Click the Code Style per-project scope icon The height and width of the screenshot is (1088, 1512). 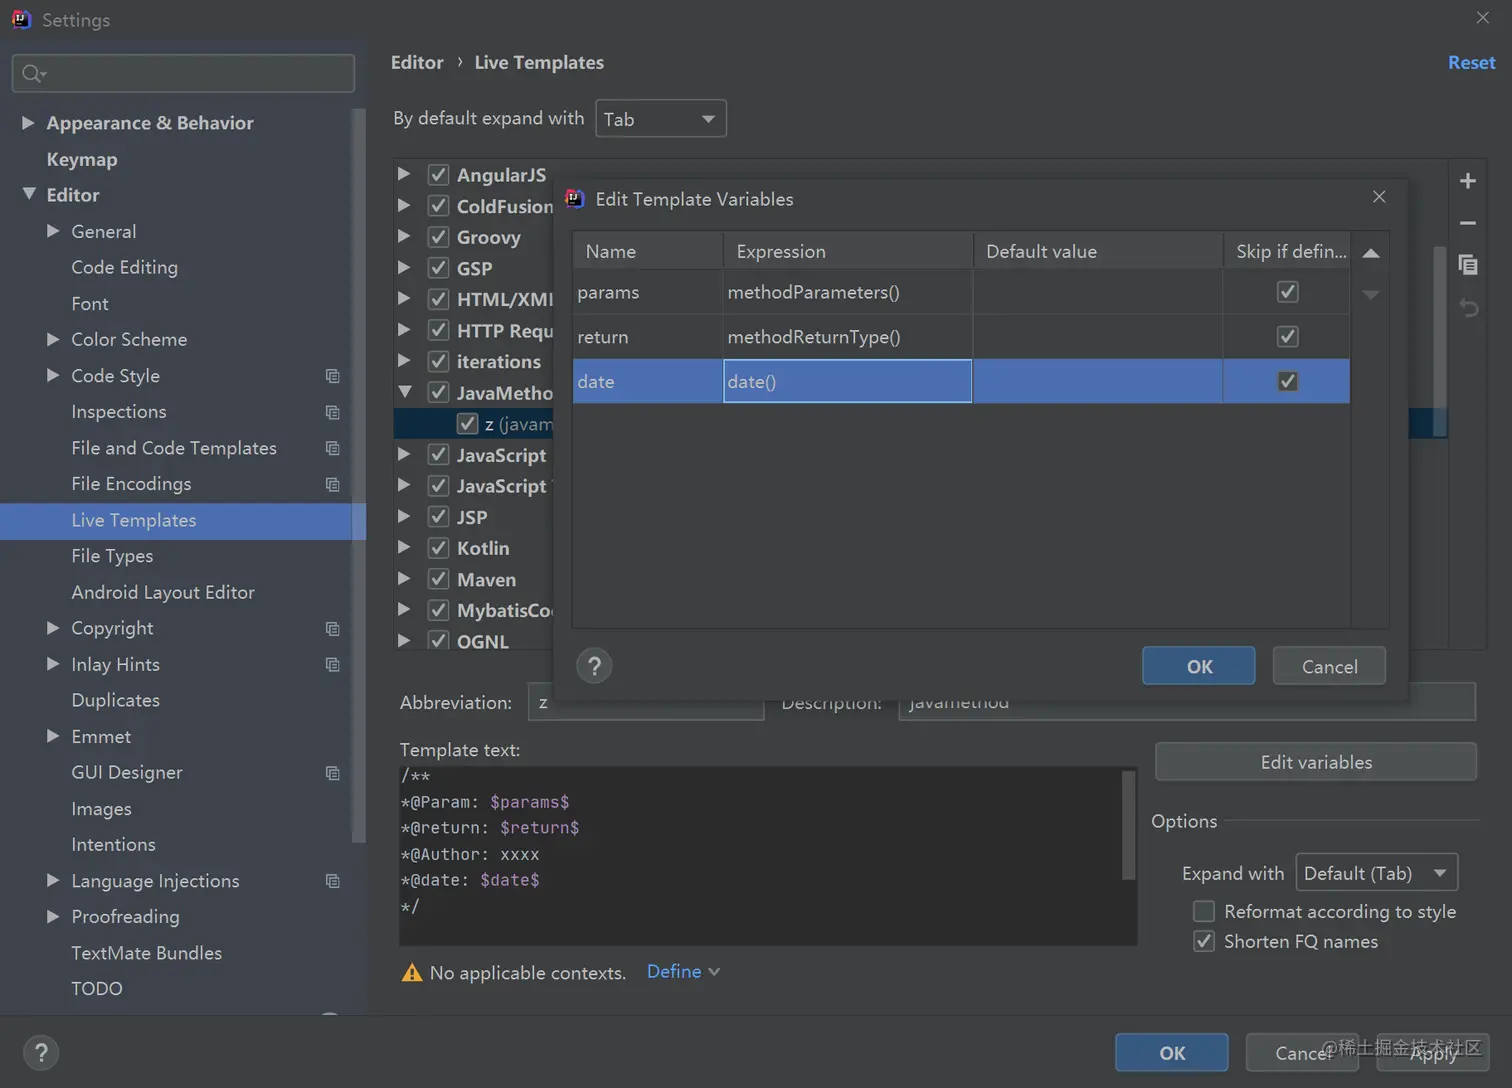[x=333, y=376]
